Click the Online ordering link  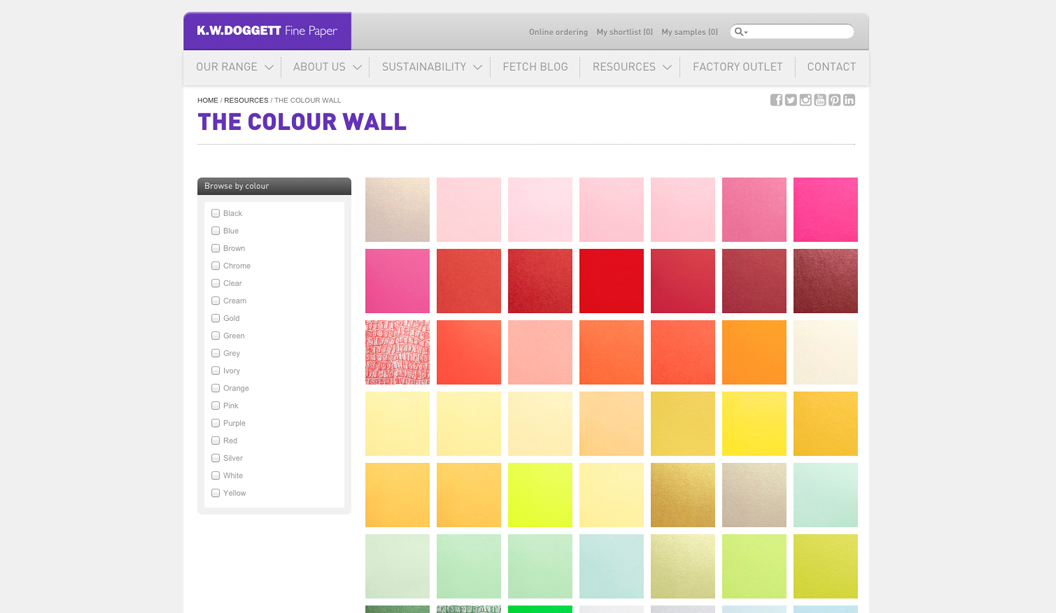(x=558, y=32)
